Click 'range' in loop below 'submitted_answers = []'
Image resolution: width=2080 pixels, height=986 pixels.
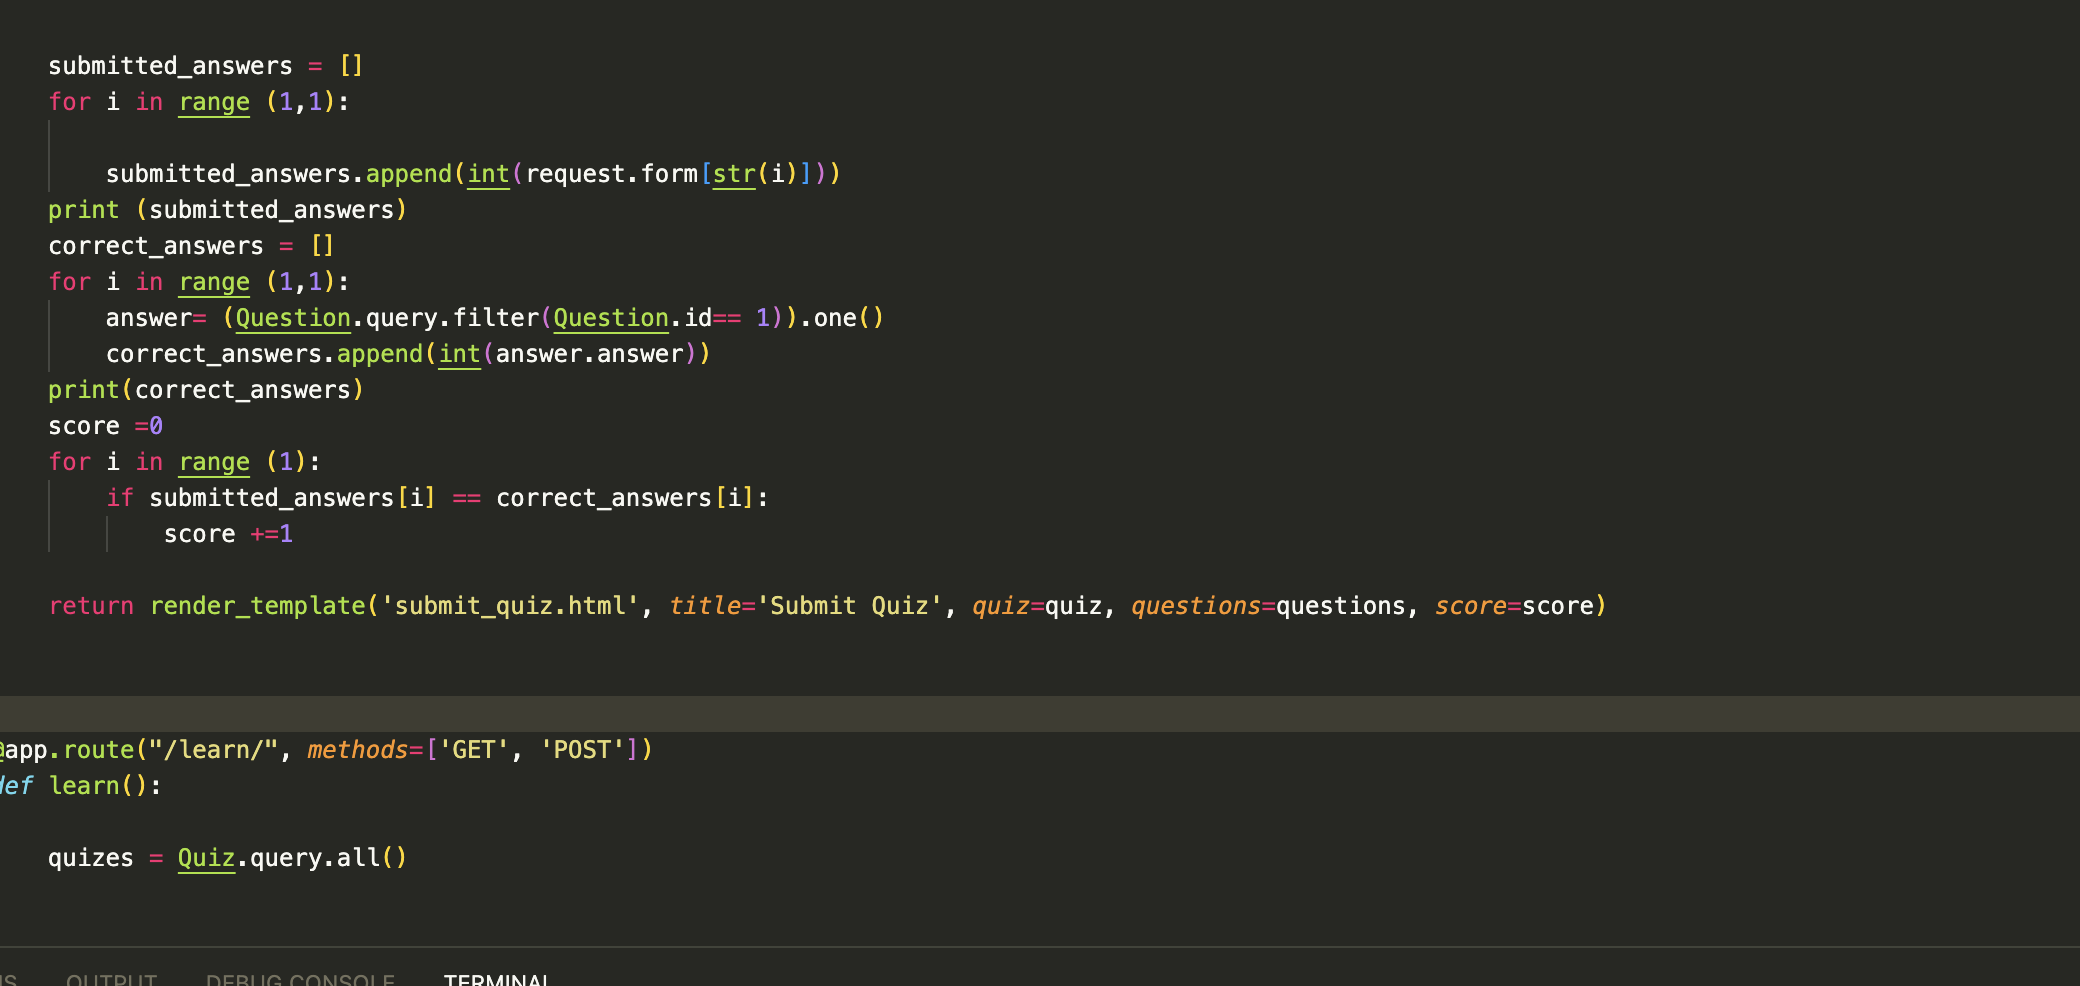[214, 102]
